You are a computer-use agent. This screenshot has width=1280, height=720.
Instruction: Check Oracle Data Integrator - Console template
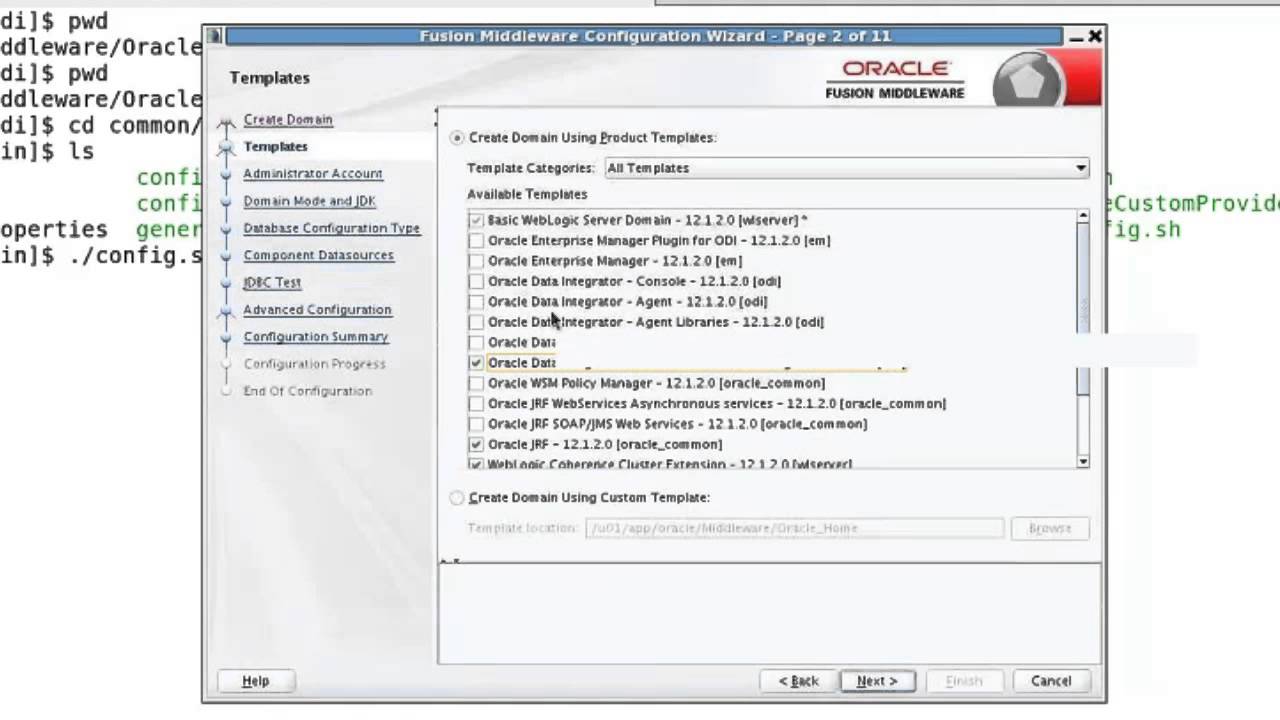coord(476,282)
